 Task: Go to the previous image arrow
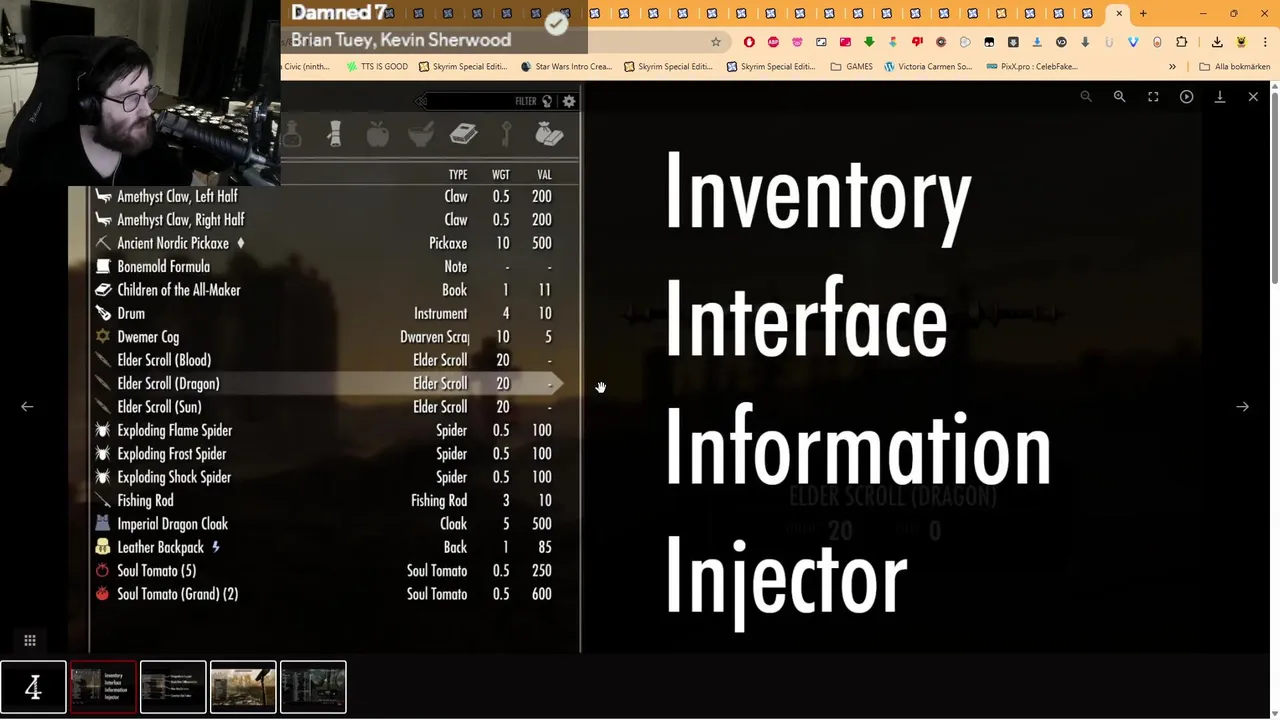[x=27, y=407]
